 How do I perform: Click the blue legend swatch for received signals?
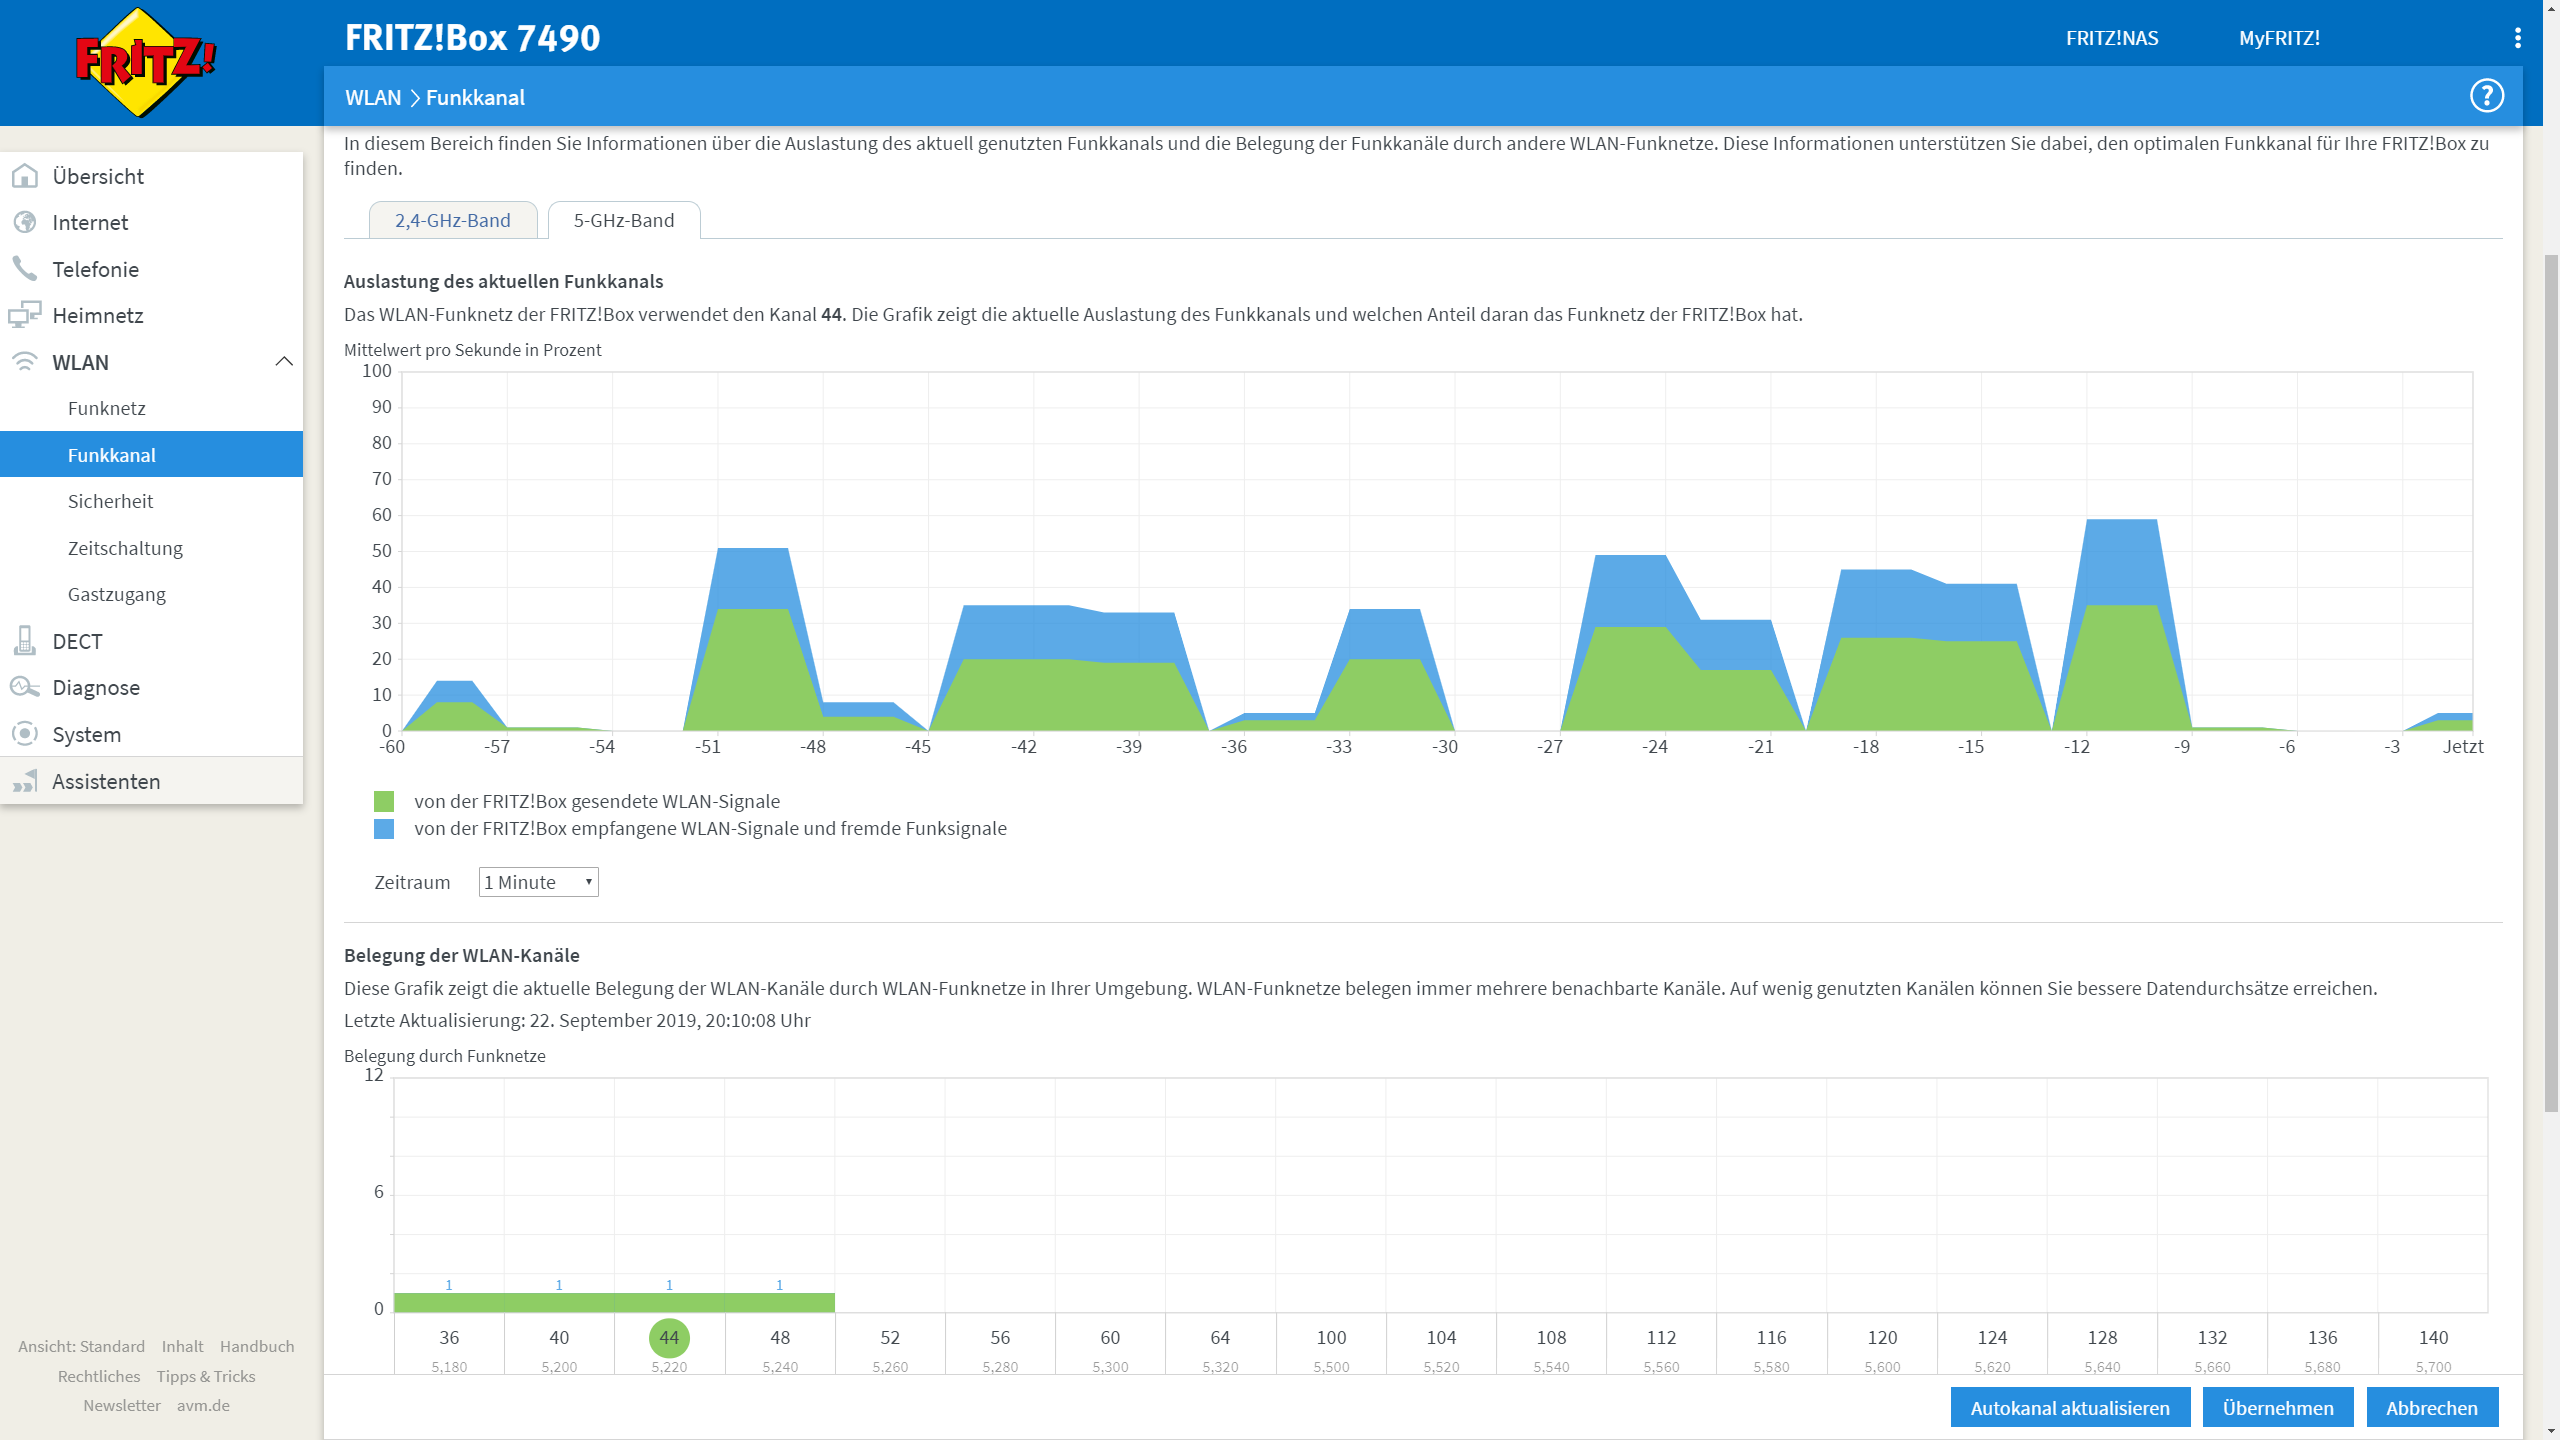point(384,828)
